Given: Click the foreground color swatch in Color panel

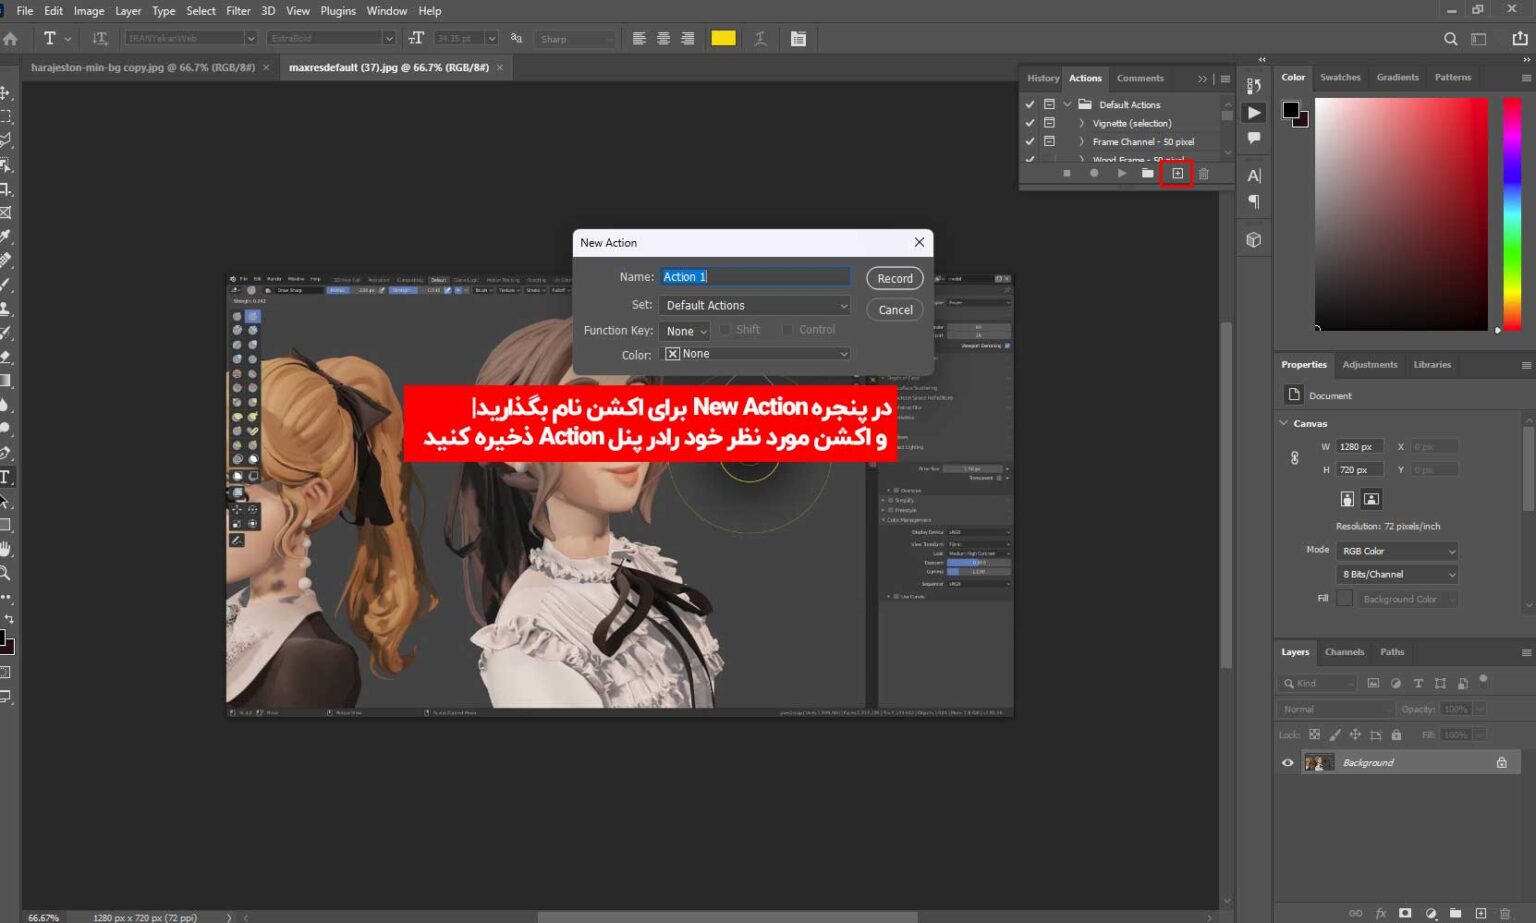Looking at the screenshot, I should coord(1291,110).
